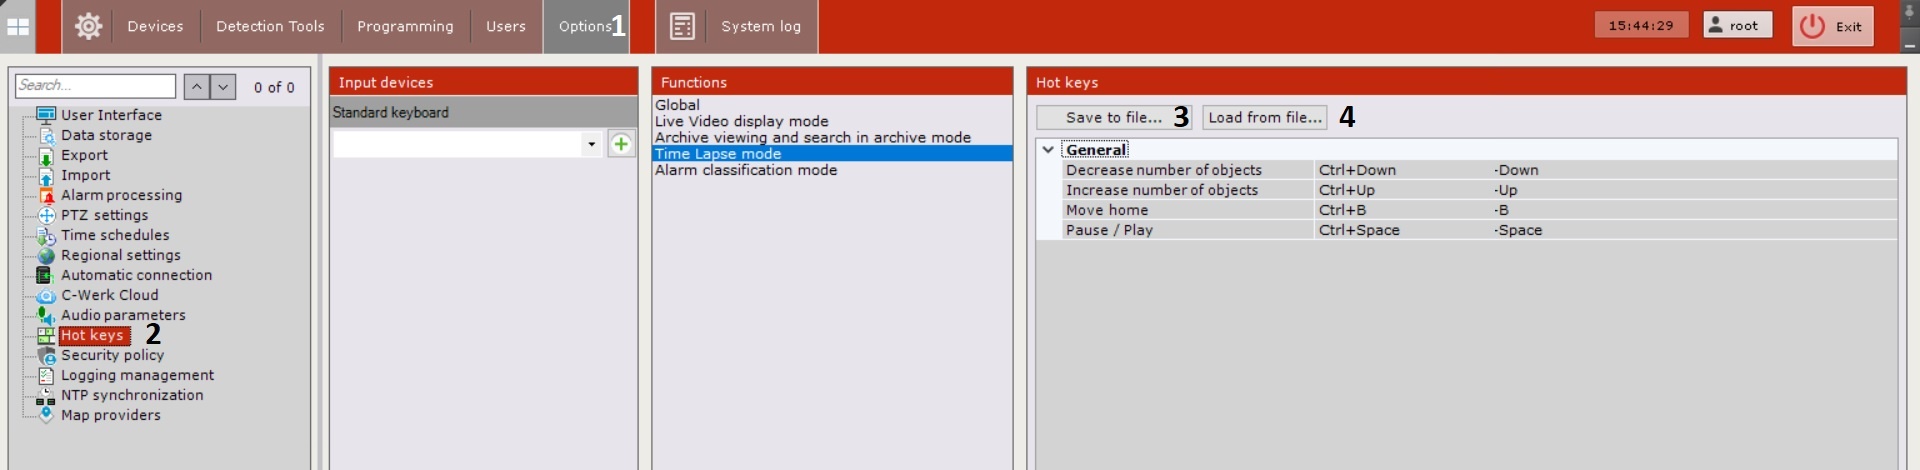1920x470 pixels.
Task: Switch to the Detection Tools tab
Action: point(270,26)
